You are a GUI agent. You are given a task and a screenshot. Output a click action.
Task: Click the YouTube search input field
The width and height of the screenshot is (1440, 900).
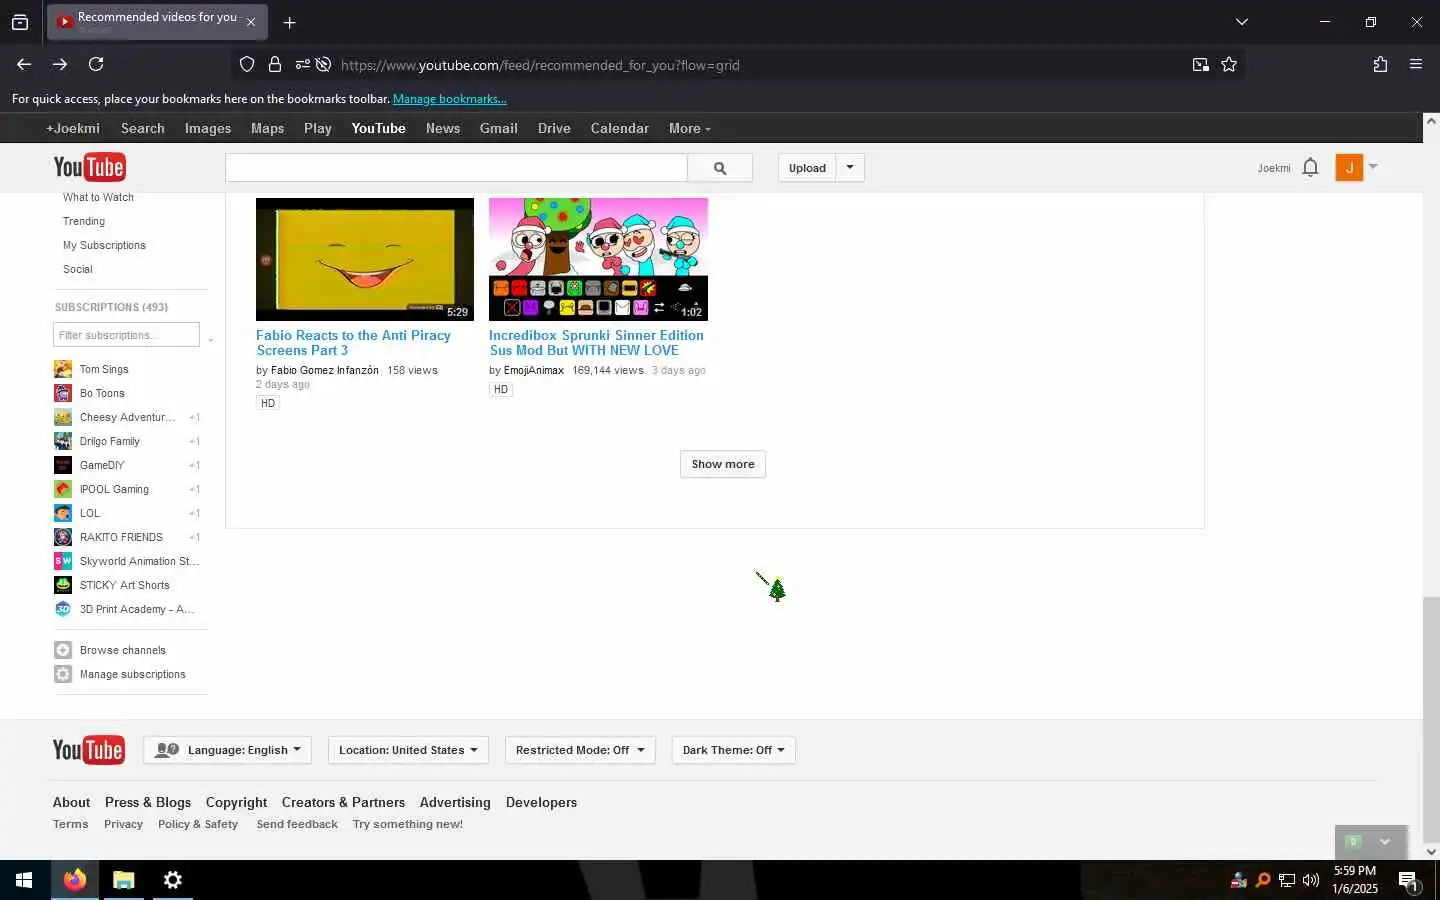(456, 168)
